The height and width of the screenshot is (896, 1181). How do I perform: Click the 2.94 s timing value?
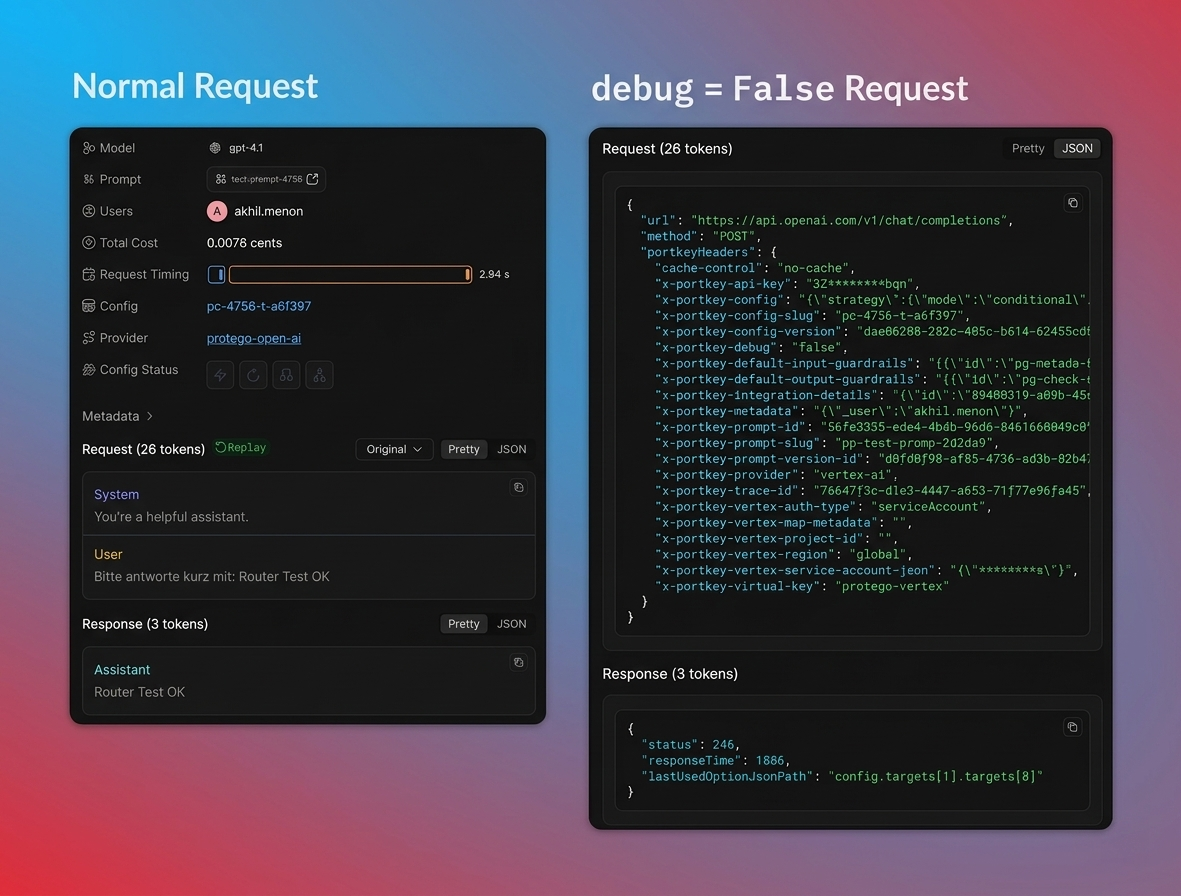(x=494, y=275)
